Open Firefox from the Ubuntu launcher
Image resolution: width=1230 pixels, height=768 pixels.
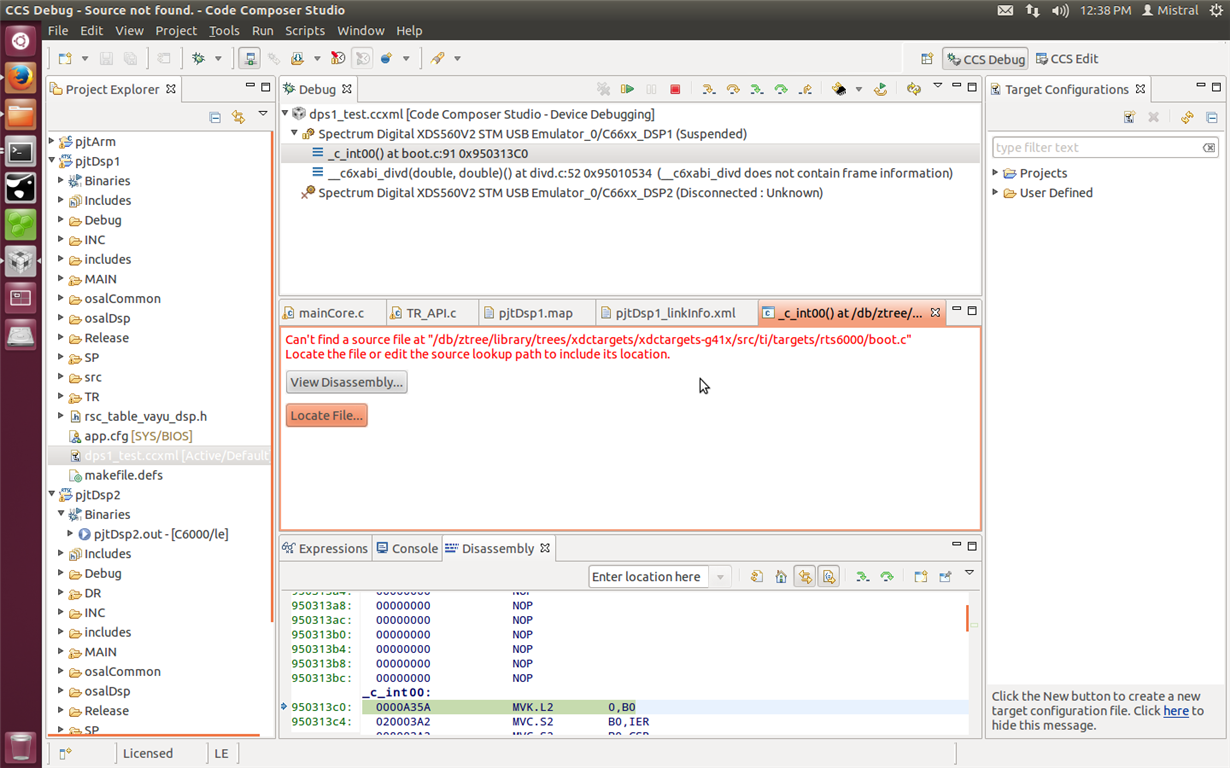(x=21, y=76)
